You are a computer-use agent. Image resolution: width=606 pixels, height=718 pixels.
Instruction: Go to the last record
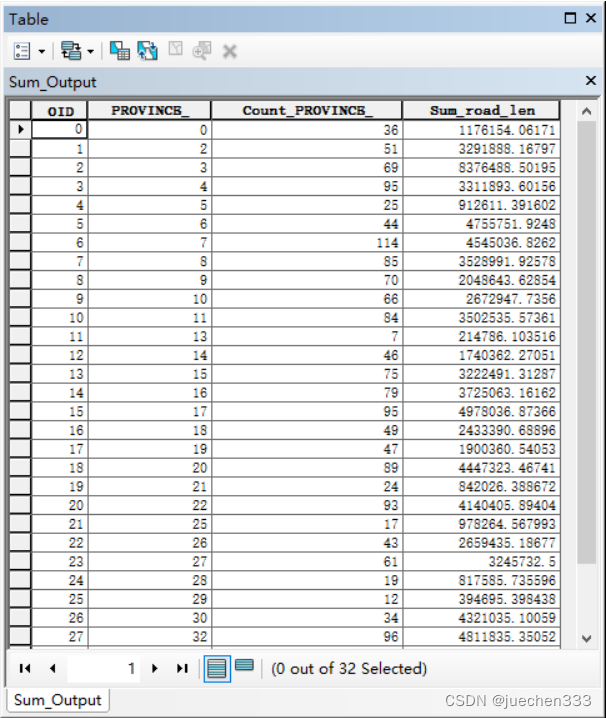(182, 669)
